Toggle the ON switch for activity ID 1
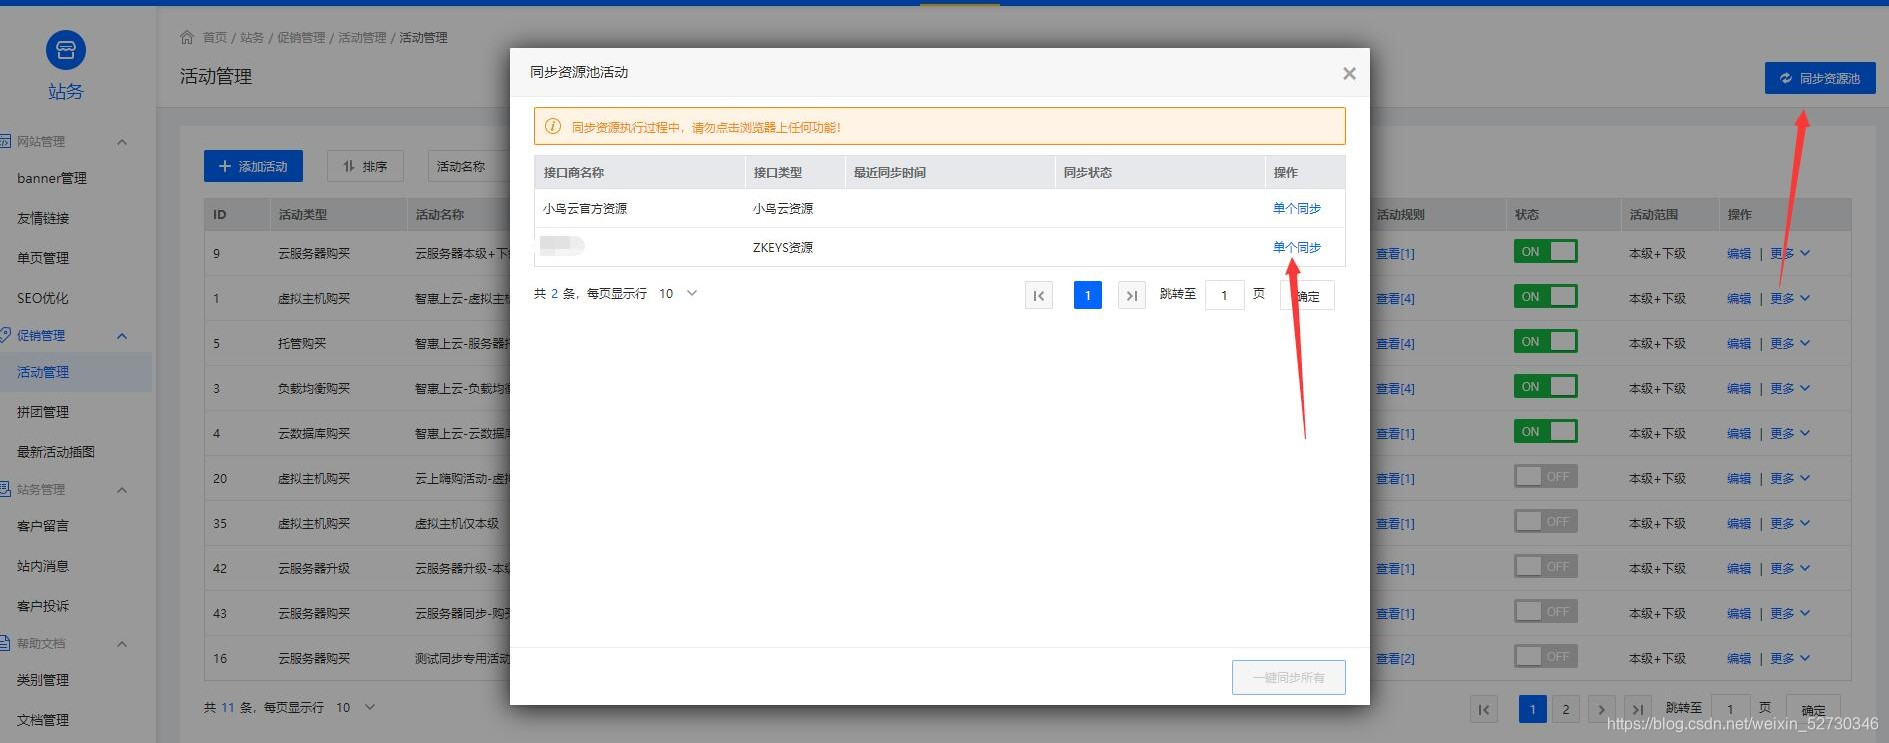Viewport: 1889px width, 743px height. click(x=1545, y=296)
